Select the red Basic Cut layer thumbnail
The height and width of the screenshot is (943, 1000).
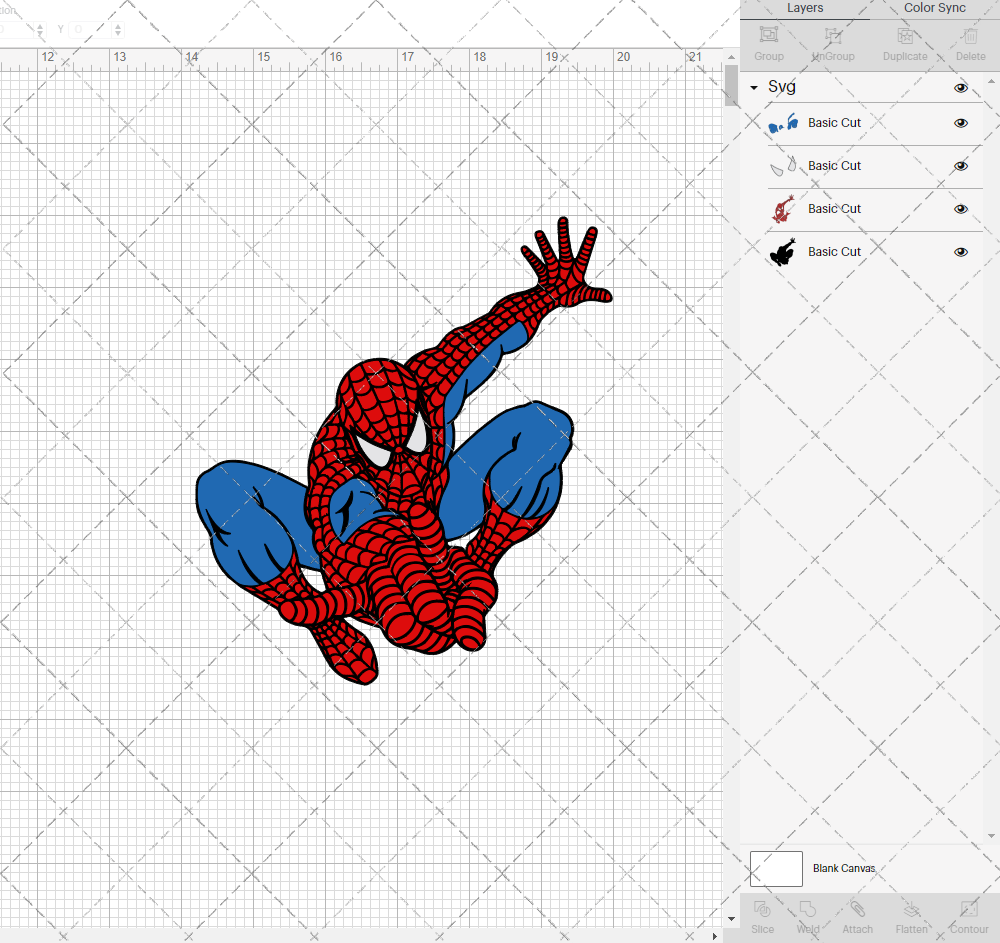[x=783, y=209]
